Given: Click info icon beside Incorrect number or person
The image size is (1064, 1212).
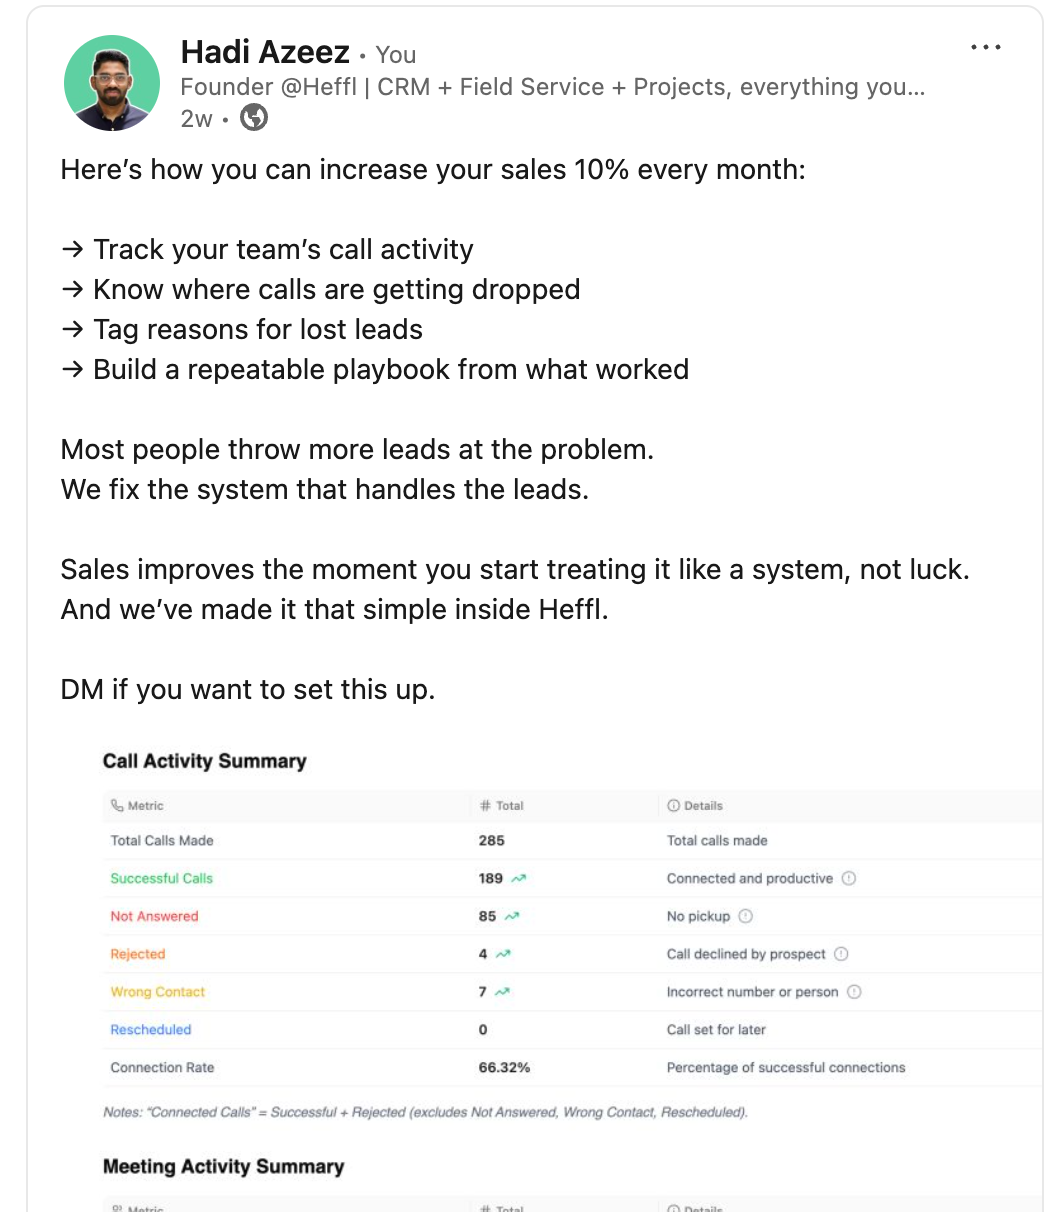Looking at the screenshot, I should pyautogui.click(x=854, y=992).
